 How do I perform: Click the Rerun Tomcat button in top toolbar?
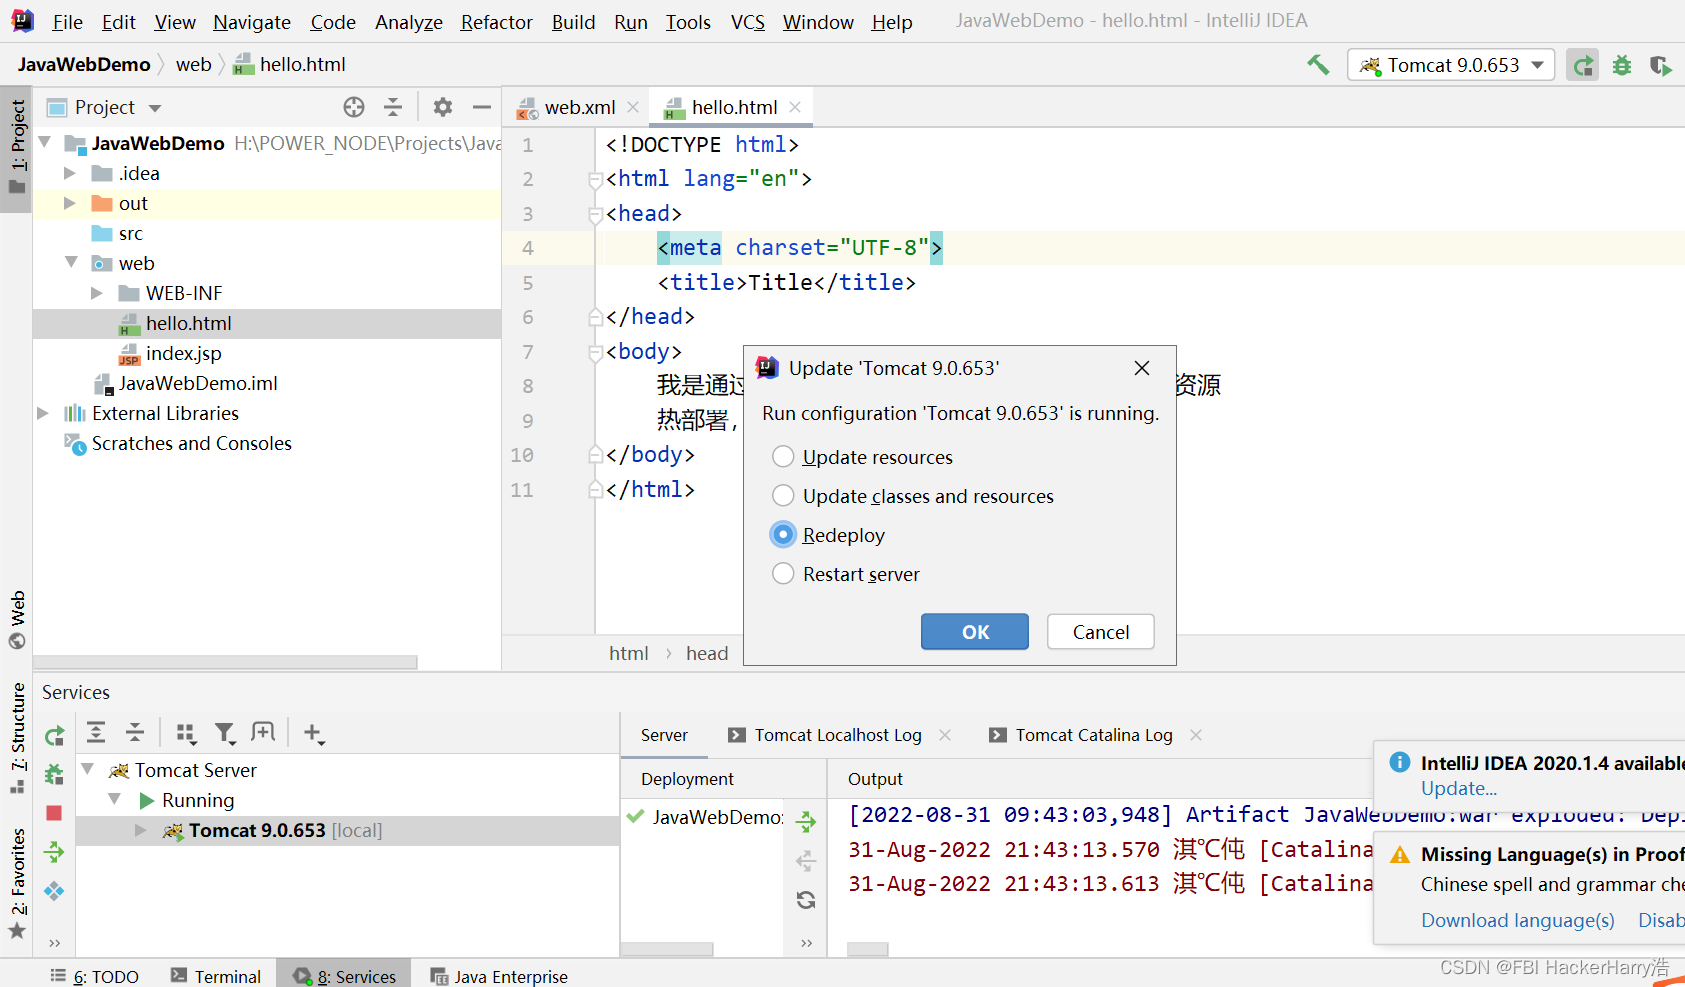pyautogui.click(x=1582, y=65)
